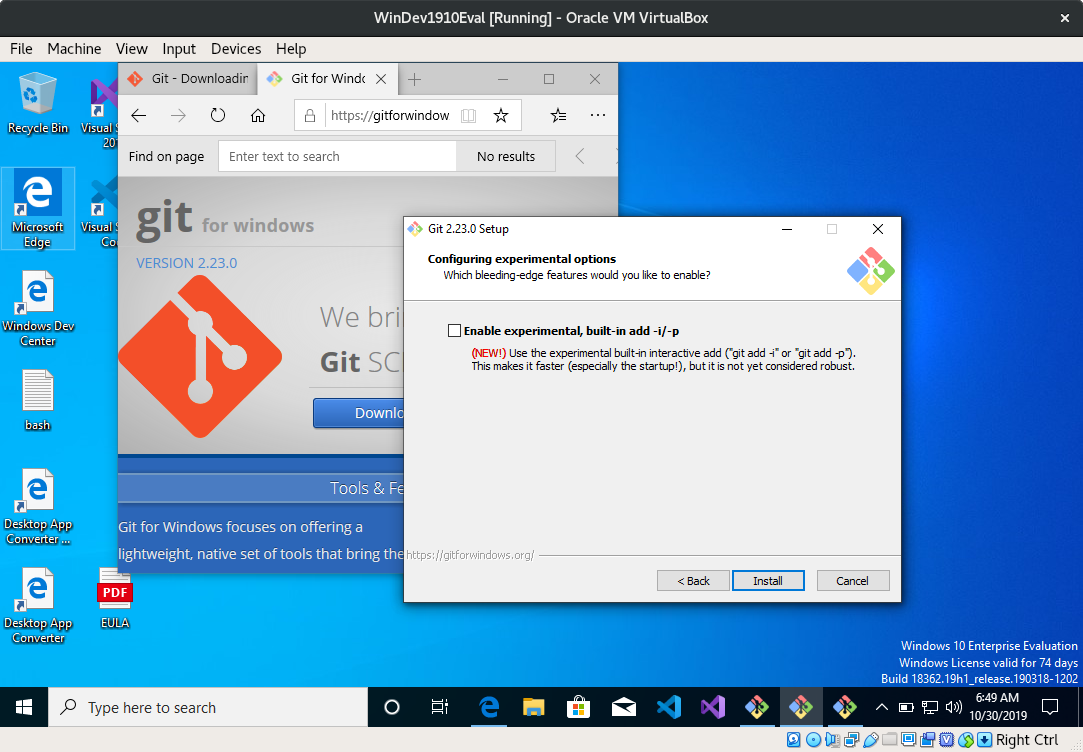Open the VirtualBox Input menu
Screen dimensions: 1083x752
179,49
